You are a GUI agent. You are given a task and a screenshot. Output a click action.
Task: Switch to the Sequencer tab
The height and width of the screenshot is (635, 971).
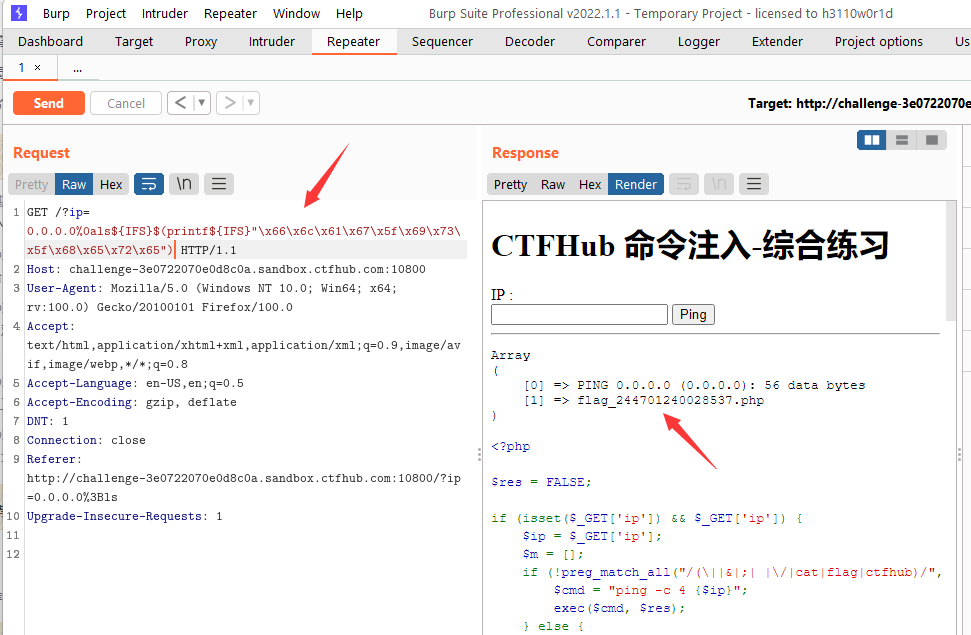tap(442, 42)
